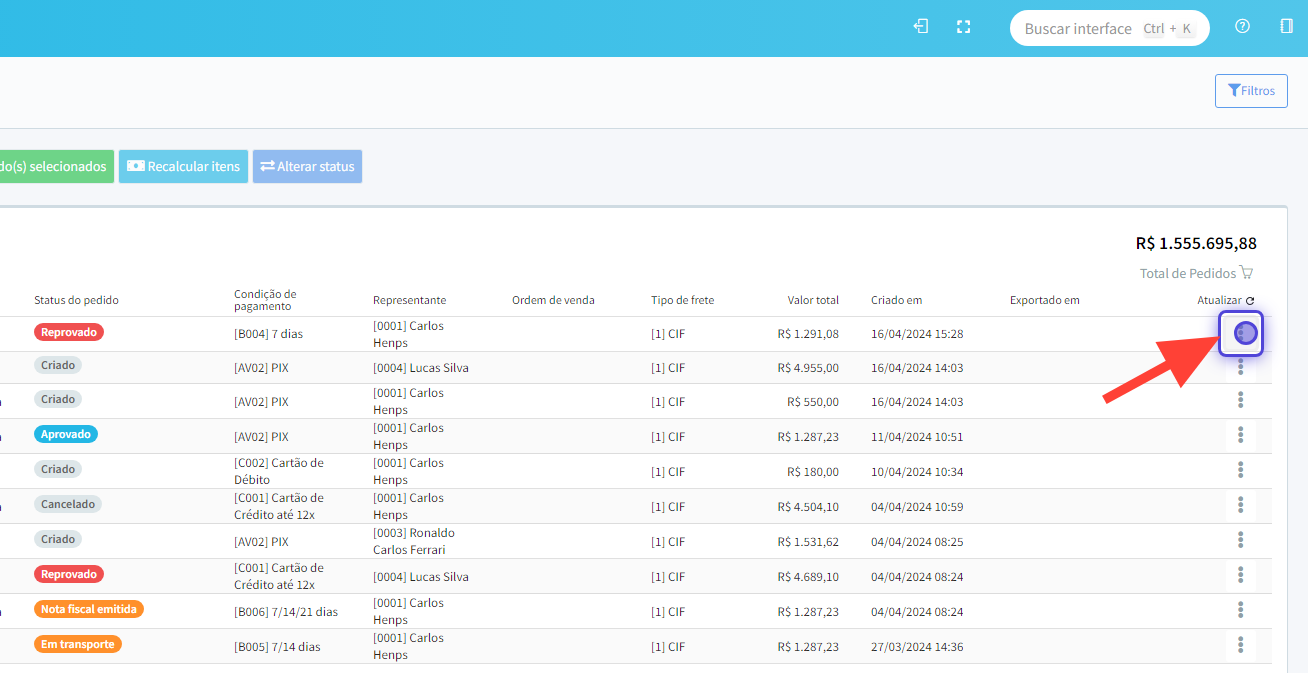Image resolution: width=1308 pixels, height=673 pixels.
Task: Click the [B006] 7/14/21 dias payment cell
Action: point(286,612)
